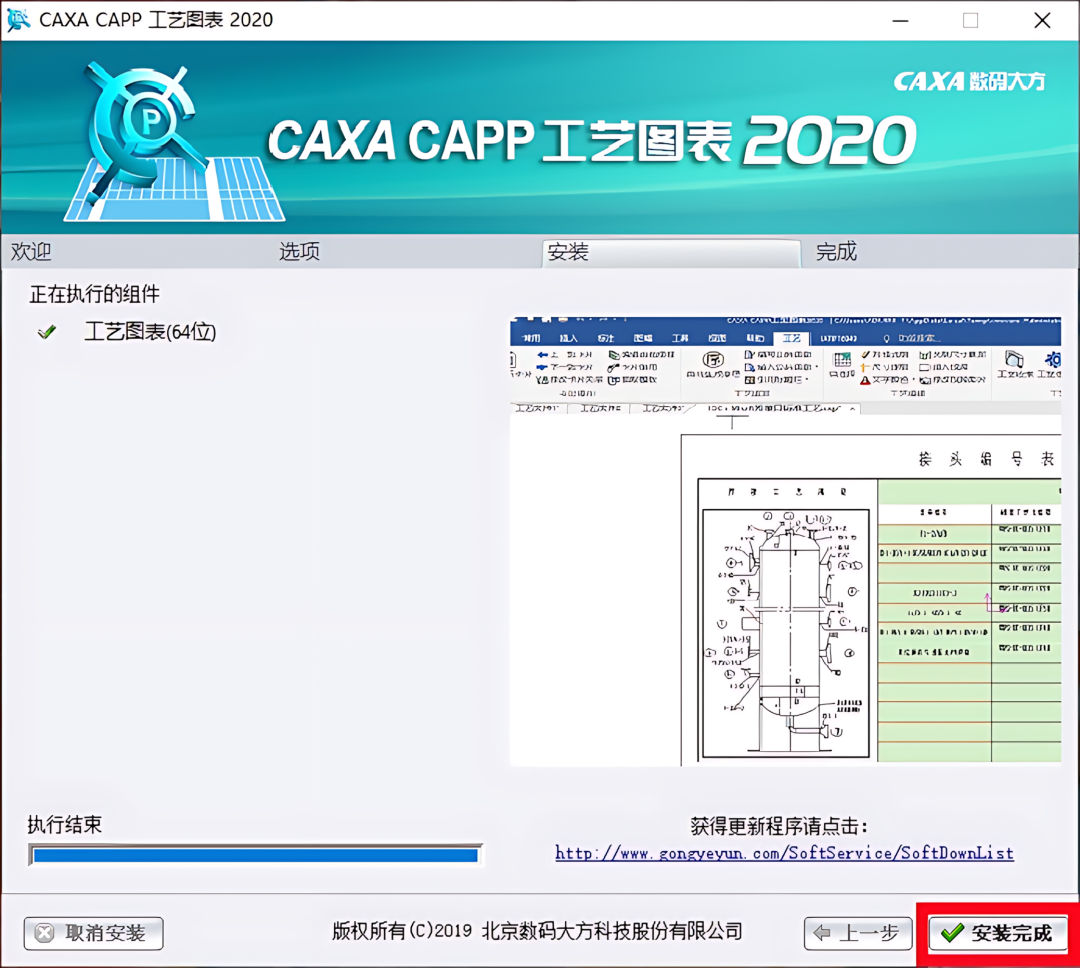The height and width of the screenshot is (968, 1080).
Task: Close the installer window
Action: (x=1042, y=21)
